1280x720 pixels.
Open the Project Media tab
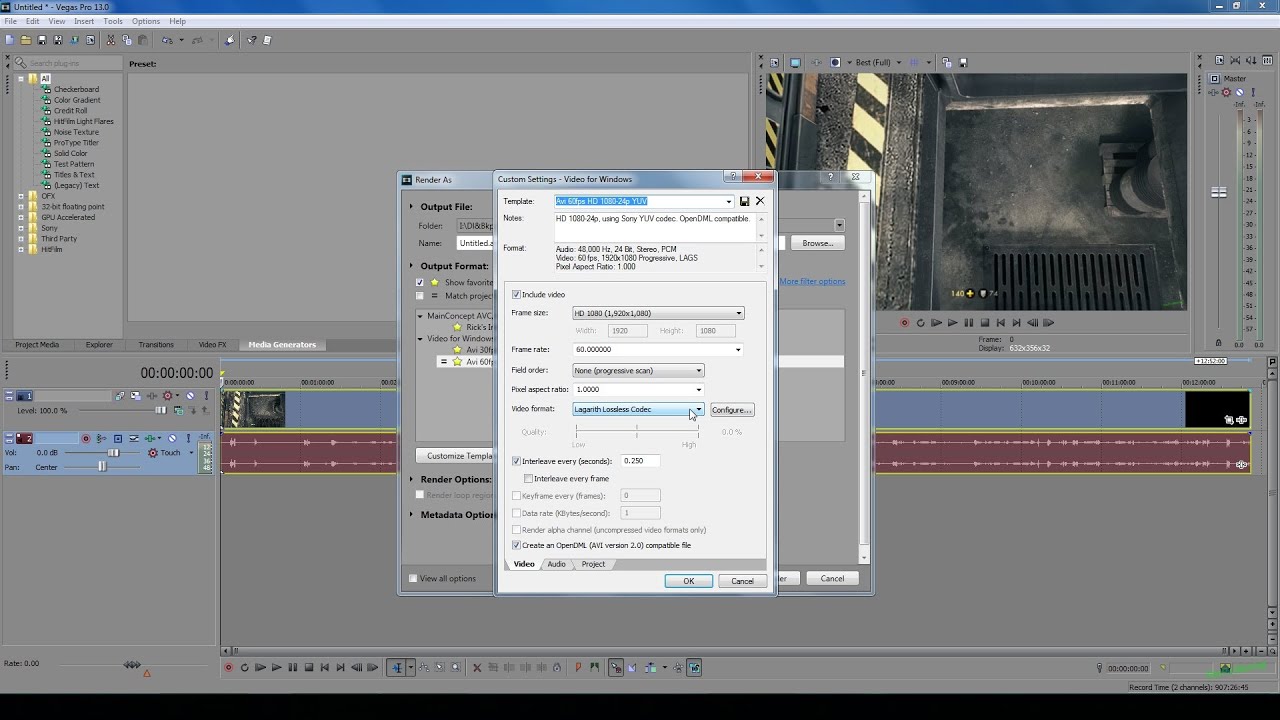pos(37,345)
